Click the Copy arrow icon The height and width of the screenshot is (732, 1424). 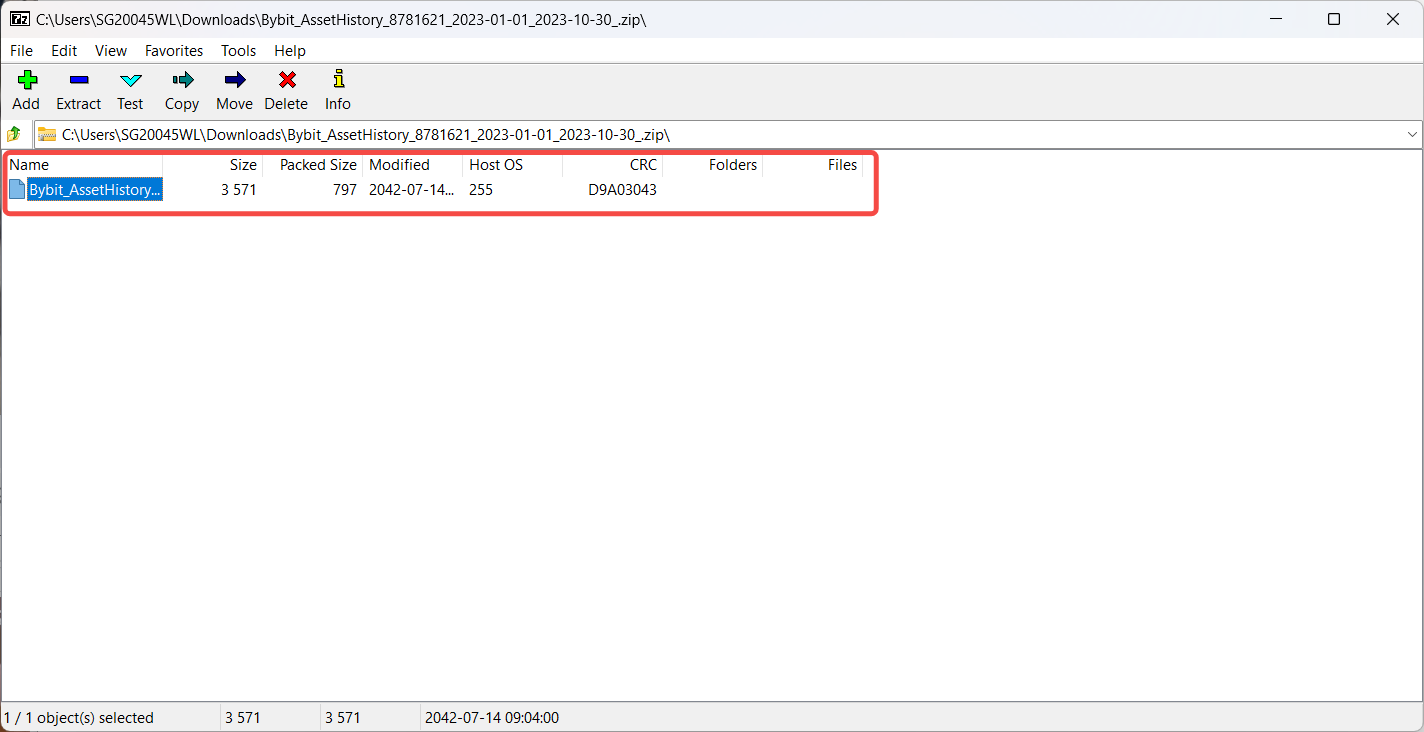point(182,81)
